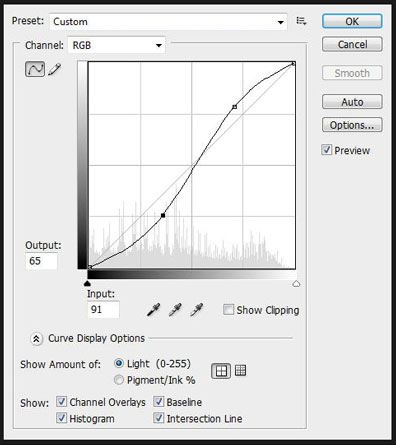This screenshot has height=445, width=396.
Task: Open the Options... button
Action: [x=352, y=125]
